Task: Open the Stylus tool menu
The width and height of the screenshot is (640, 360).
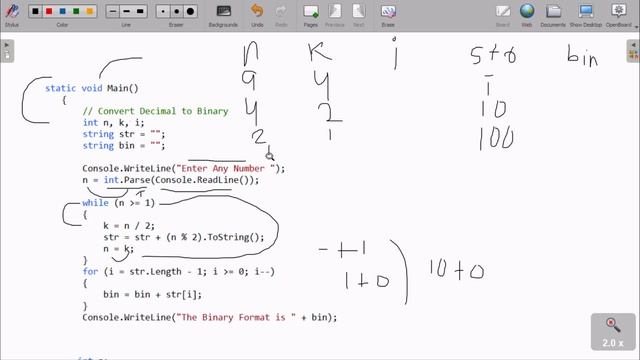Action: [x=12, y=14]
